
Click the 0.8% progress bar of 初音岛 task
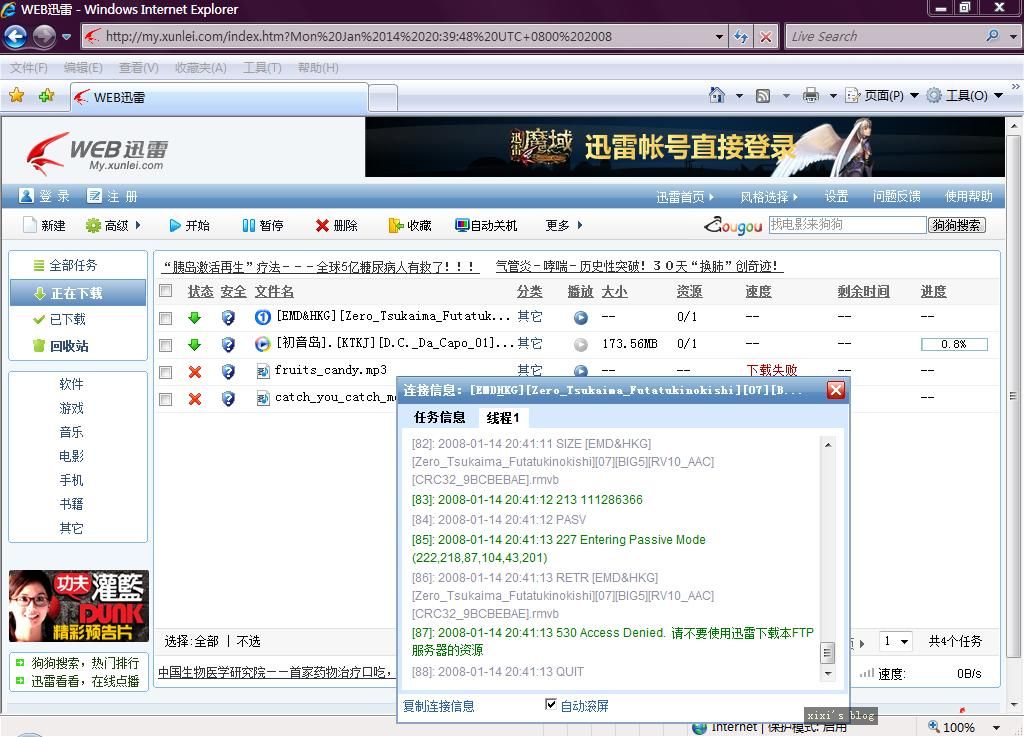pos(954,344)
